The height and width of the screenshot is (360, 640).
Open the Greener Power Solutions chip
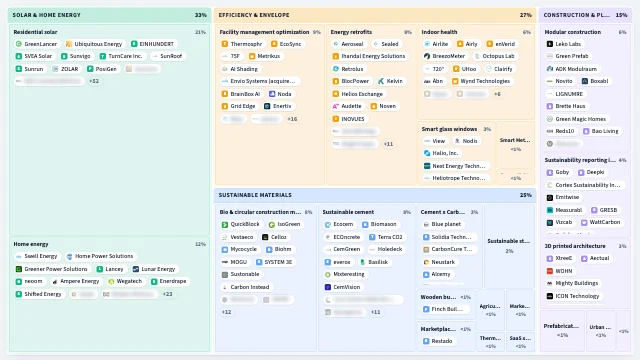[x=52, y=269]
